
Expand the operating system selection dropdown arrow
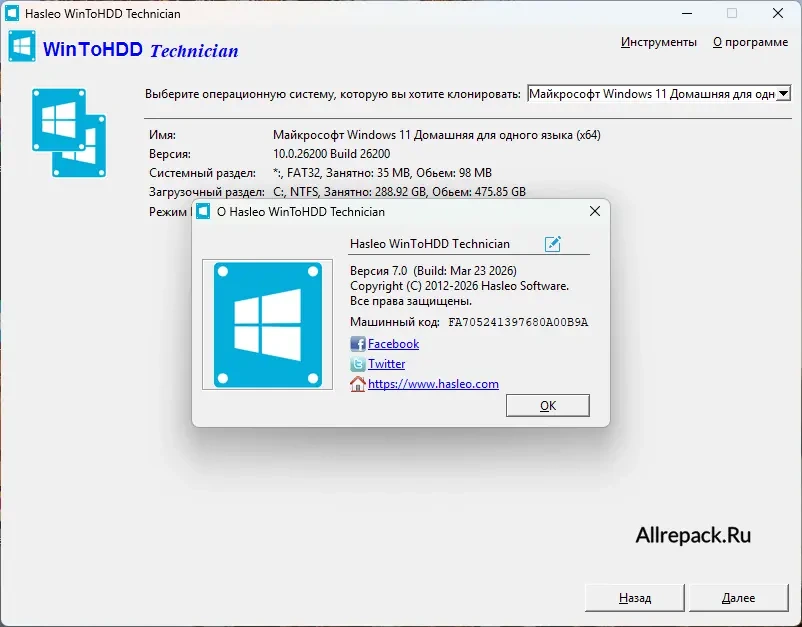783,94
